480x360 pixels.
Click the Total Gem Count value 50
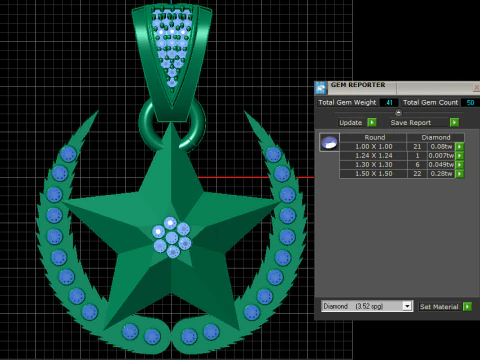pos(470,102)
